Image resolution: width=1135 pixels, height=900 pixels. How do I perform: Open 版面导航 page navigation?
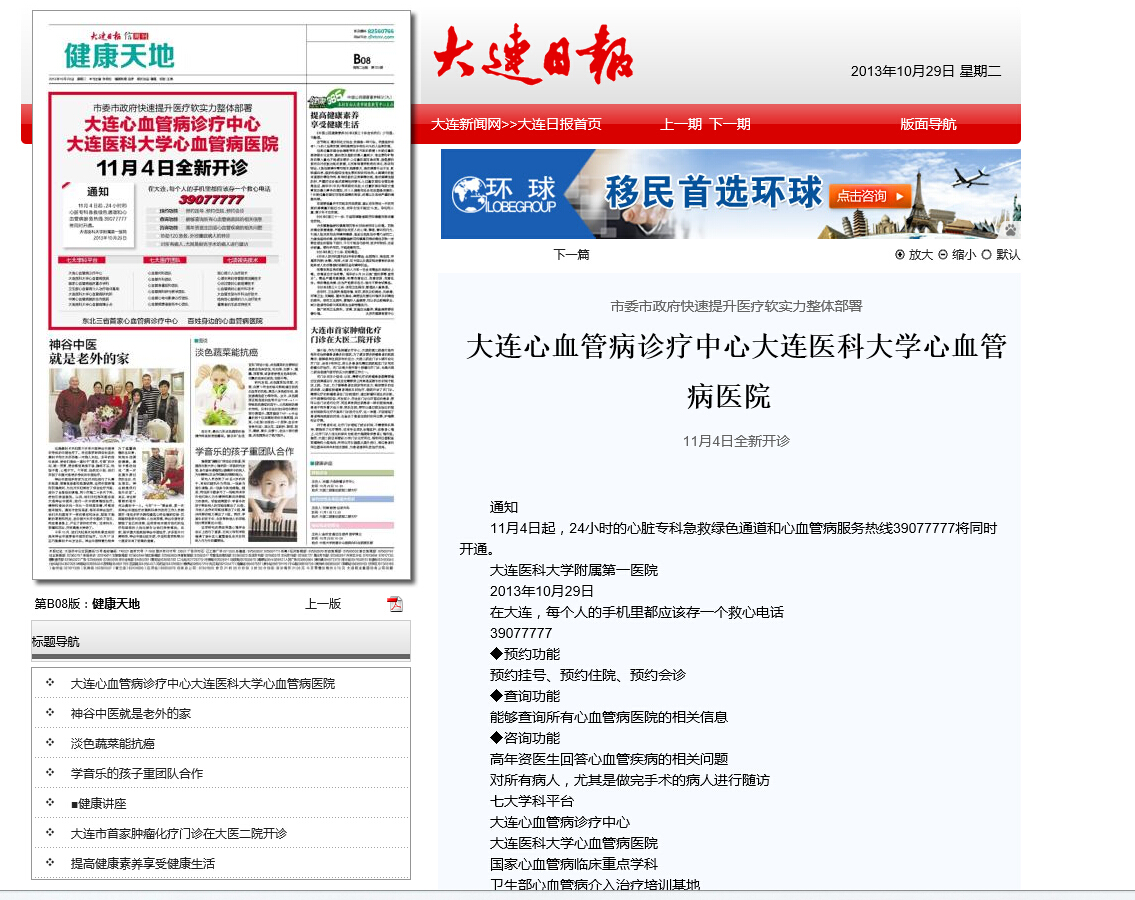tap(928, 125)
